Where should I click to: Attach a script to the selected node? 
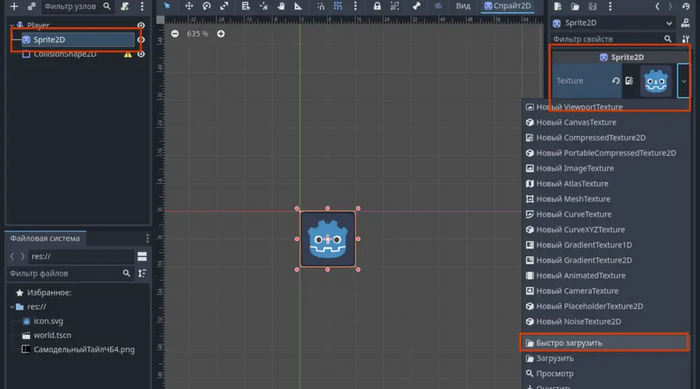click(x=125, y=6)
